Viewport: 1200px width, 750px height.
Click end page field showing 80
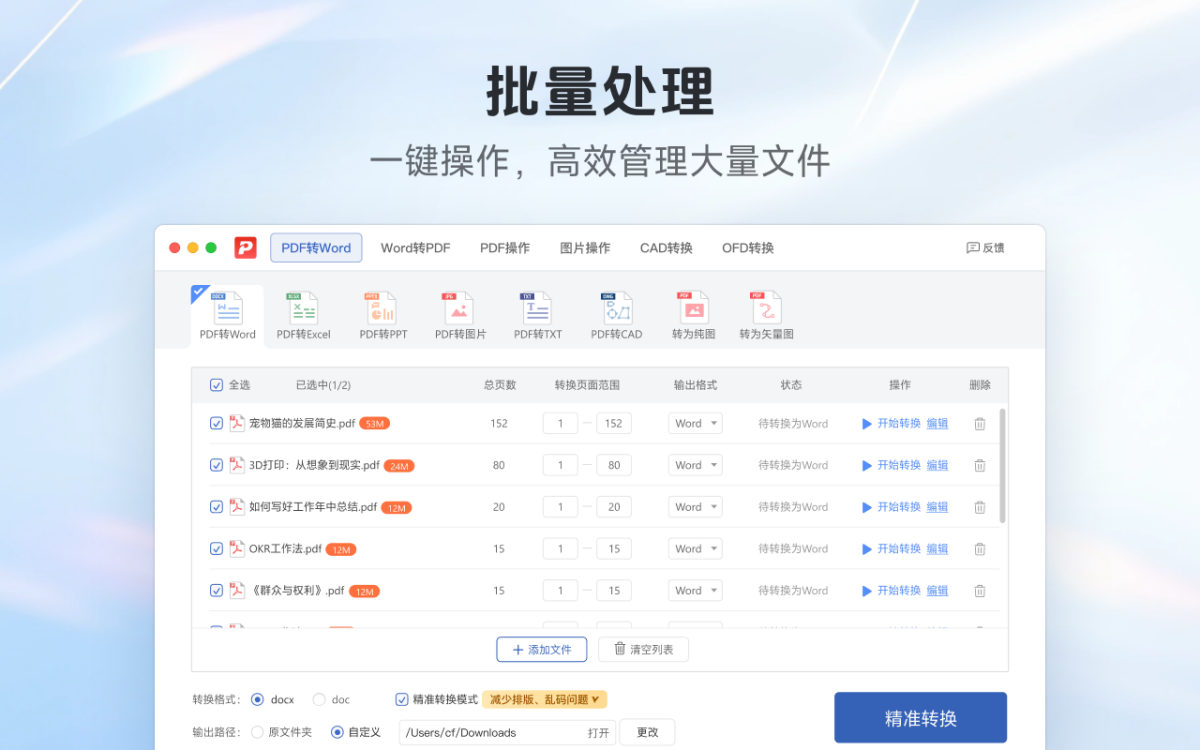[614, 465]
